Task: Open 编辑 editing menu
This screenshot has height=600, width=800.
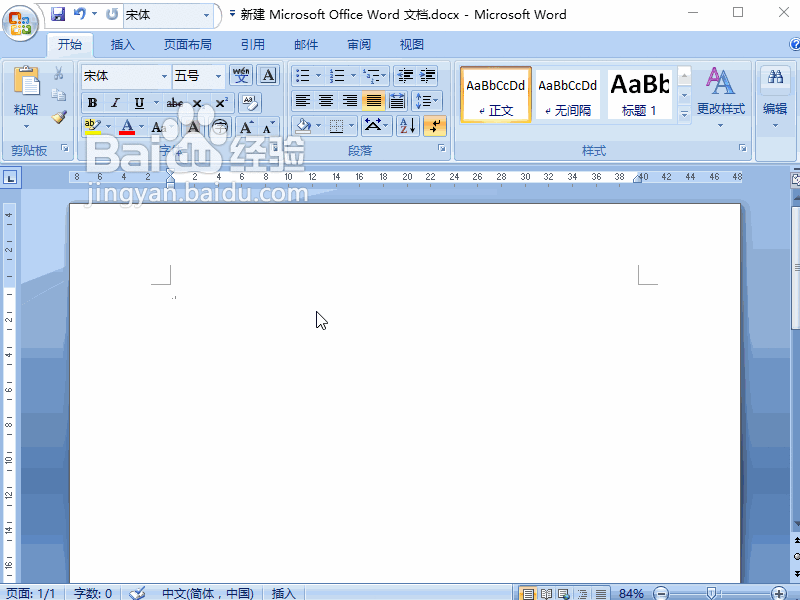Action: [775, 97]
